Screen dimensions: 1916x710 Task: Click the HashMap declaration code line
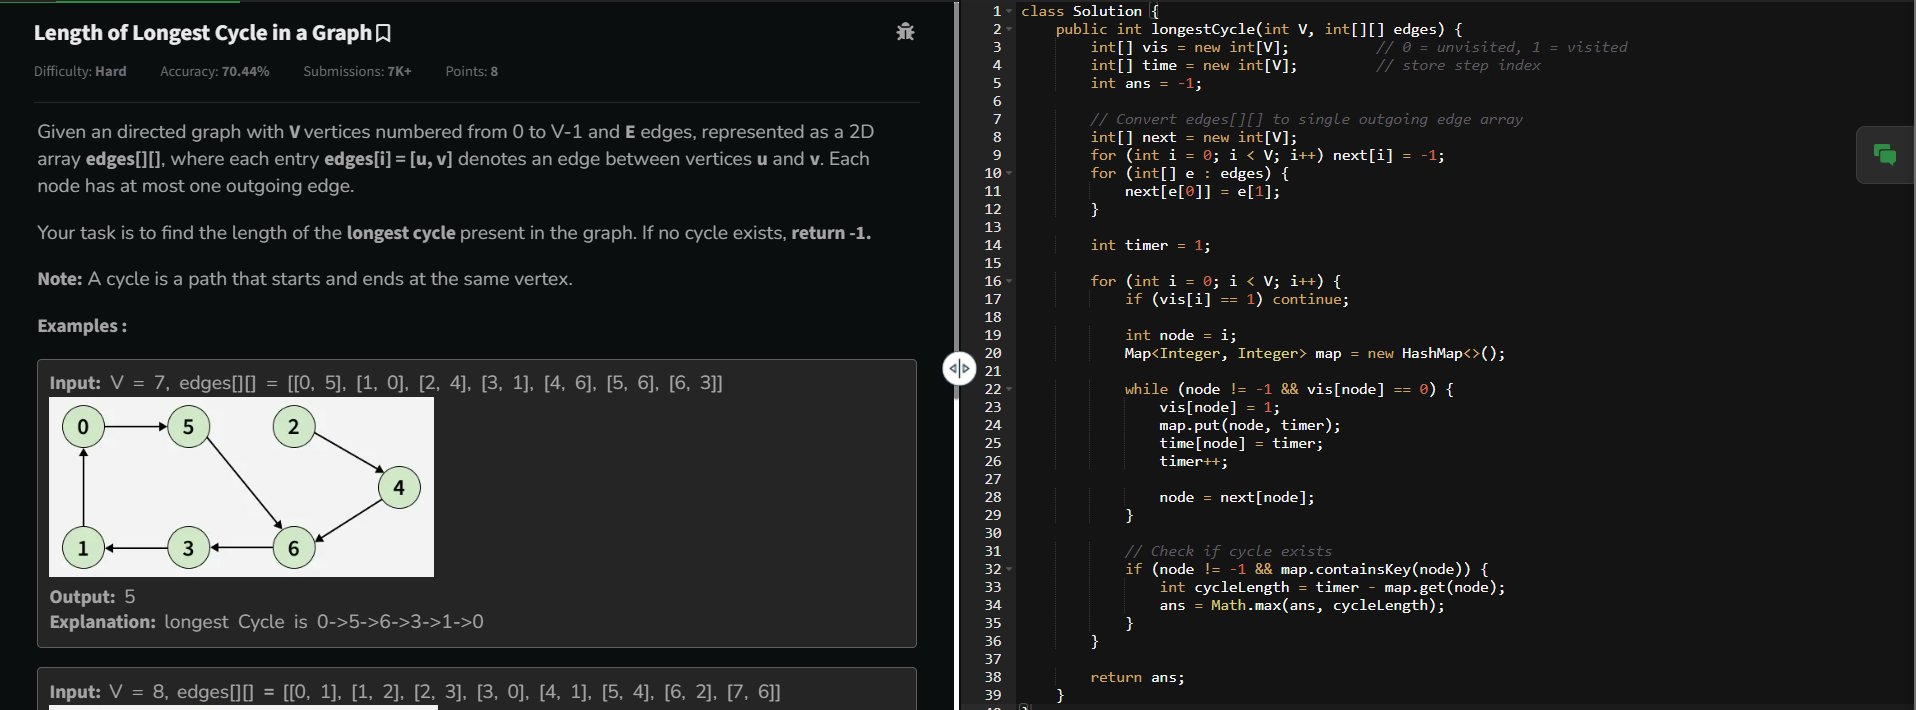click(x=1314, y=353)
